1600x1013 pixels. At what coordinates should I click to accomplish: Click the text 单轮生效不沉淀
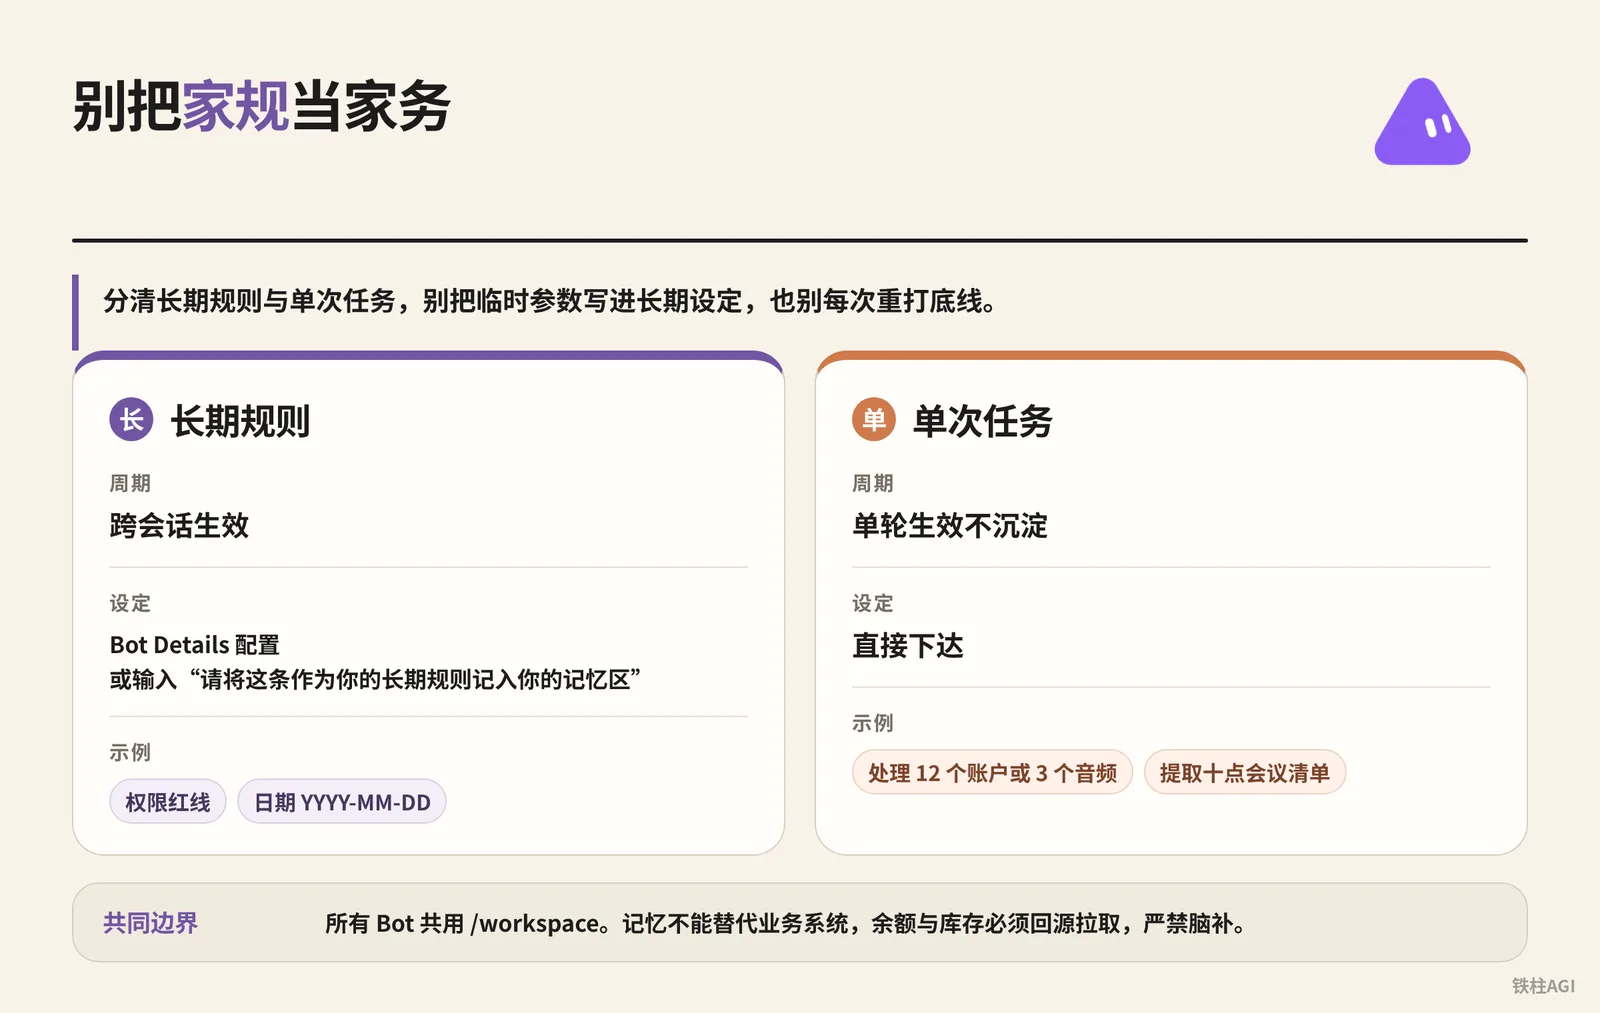pos(950,526)
